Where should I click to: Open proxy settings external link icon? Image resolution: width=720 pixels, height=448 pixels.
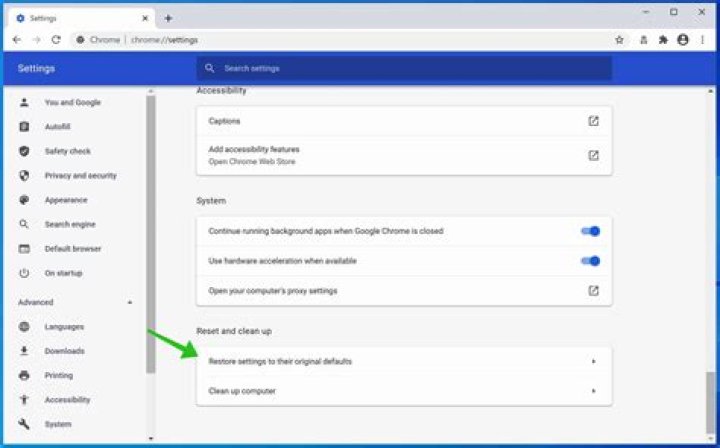pyautogui.click(x=594, y=291)
